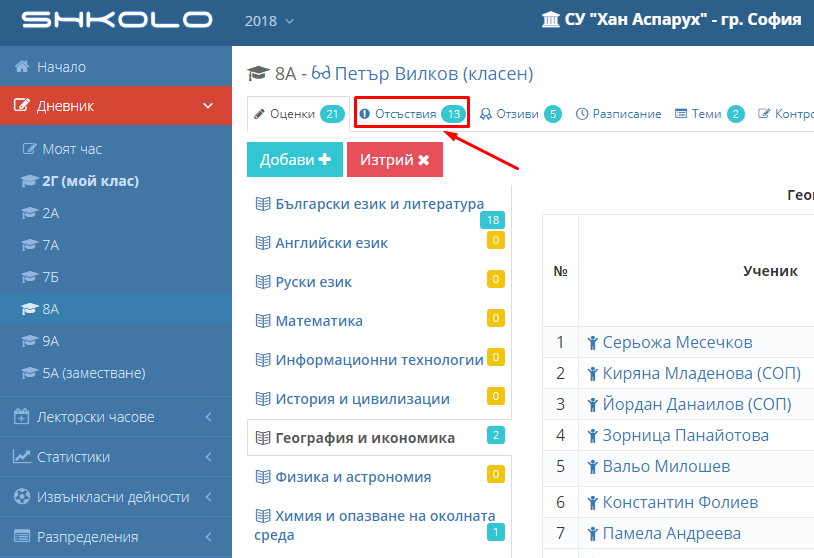Screen dimensions: 814x558
Task: Select subject Английски език
Action: (331, 243)
